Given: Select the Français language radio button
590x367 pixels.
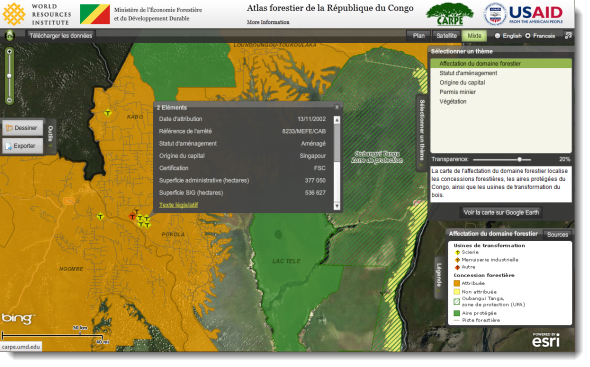Looking at the screenshot, I should coord(528,36).
